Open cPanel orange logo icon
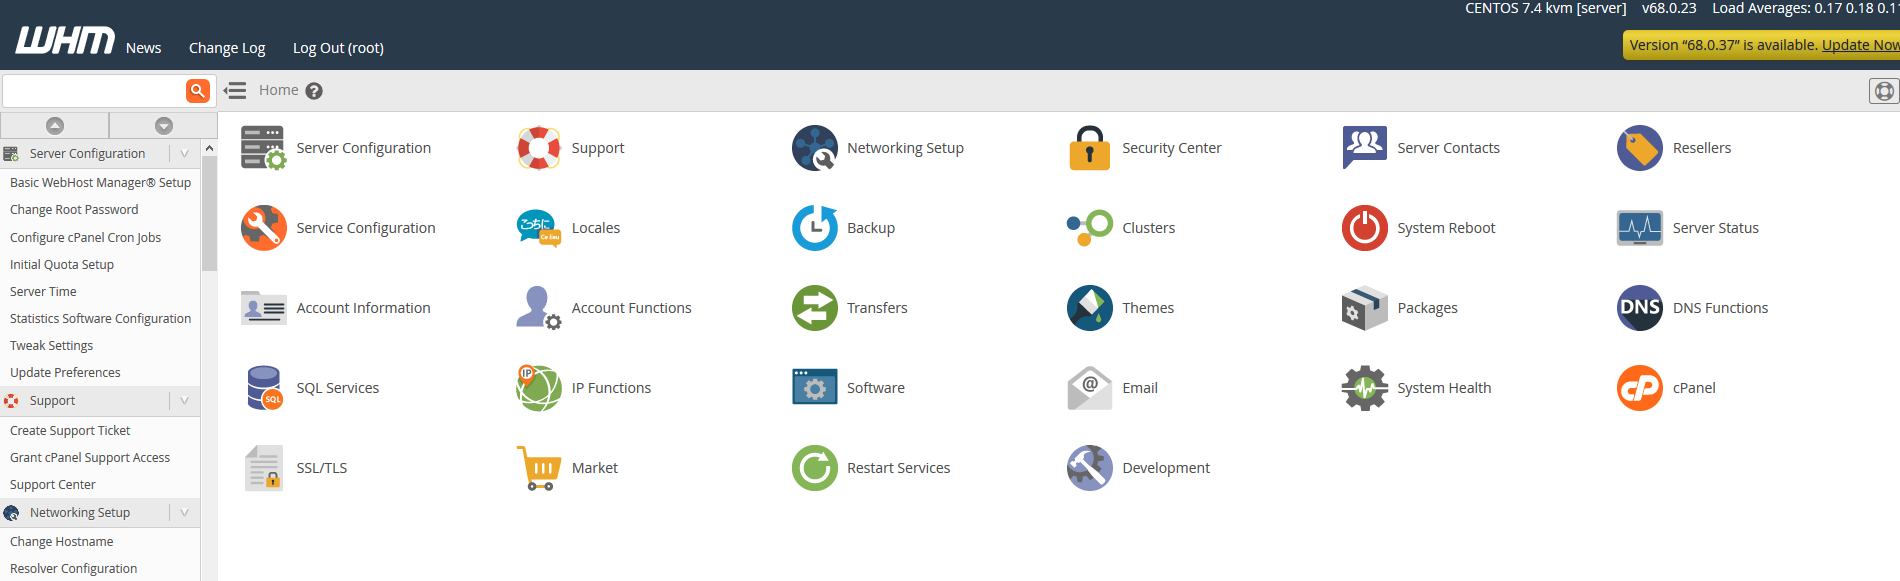 [1640, 388]
